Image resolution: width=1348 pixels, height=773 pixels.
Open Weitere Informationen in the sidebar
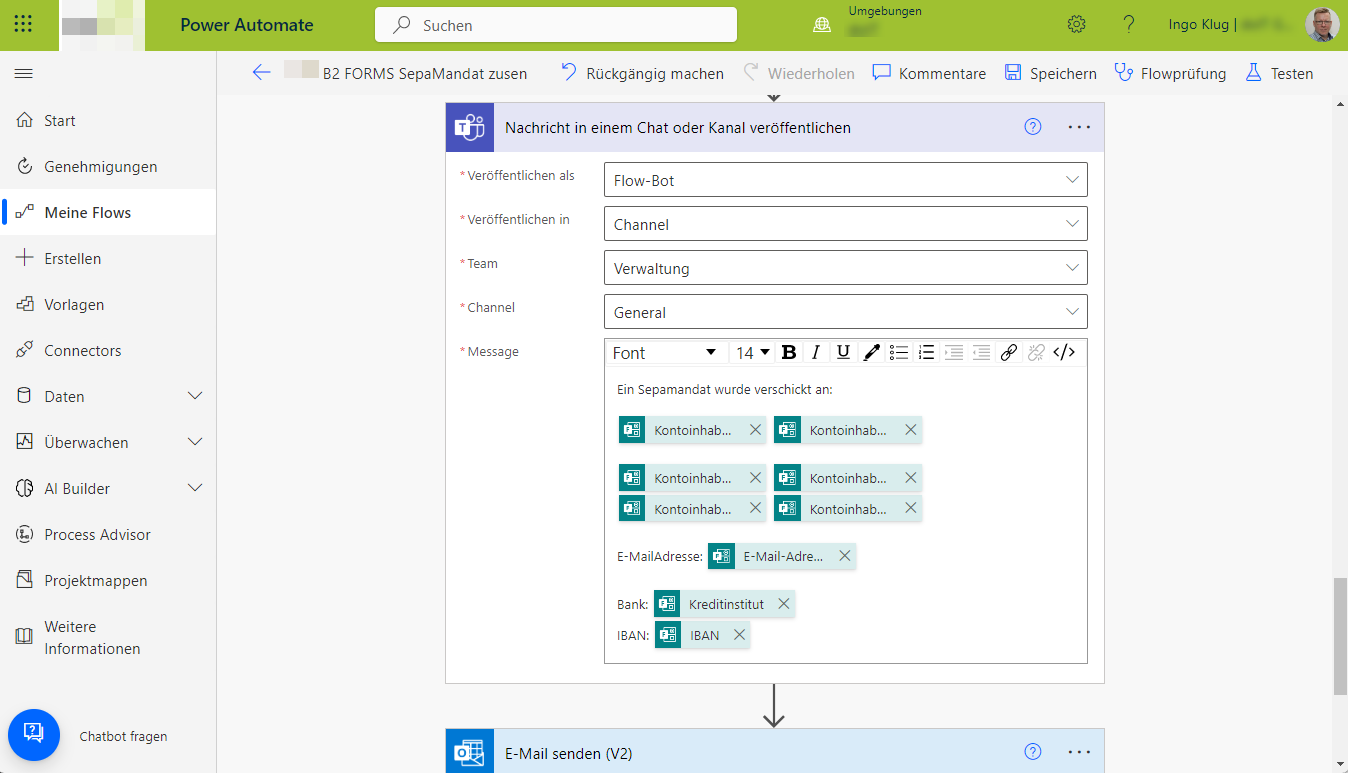108,637
